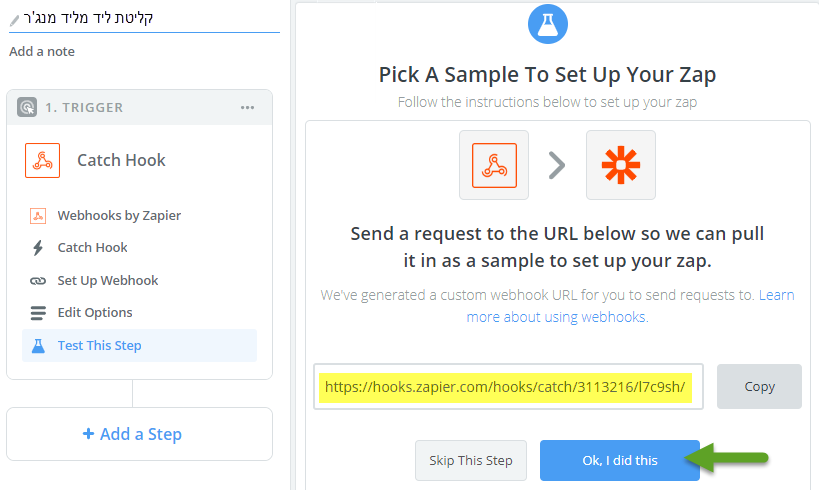Copy the webhook URL with Copy button

pos(759,387)
